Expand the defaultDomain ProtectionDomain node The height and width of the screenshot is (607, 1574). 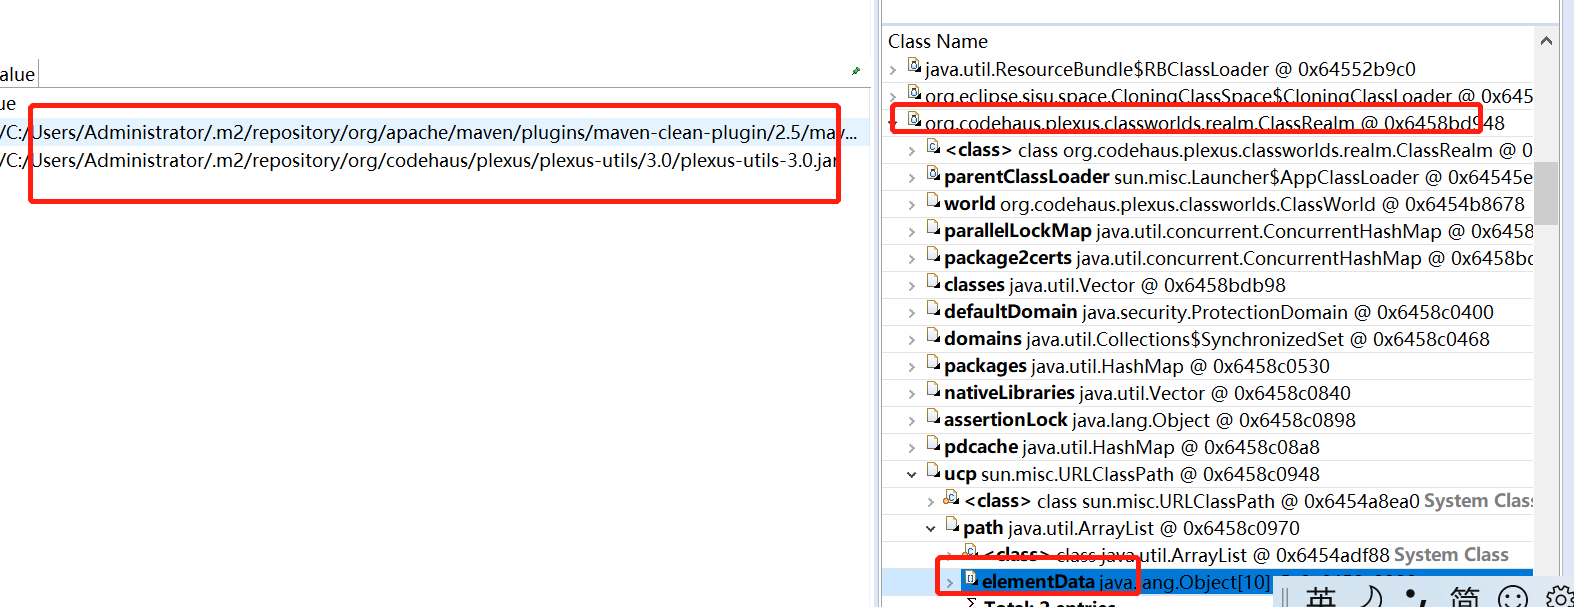(x=912, y=313)
